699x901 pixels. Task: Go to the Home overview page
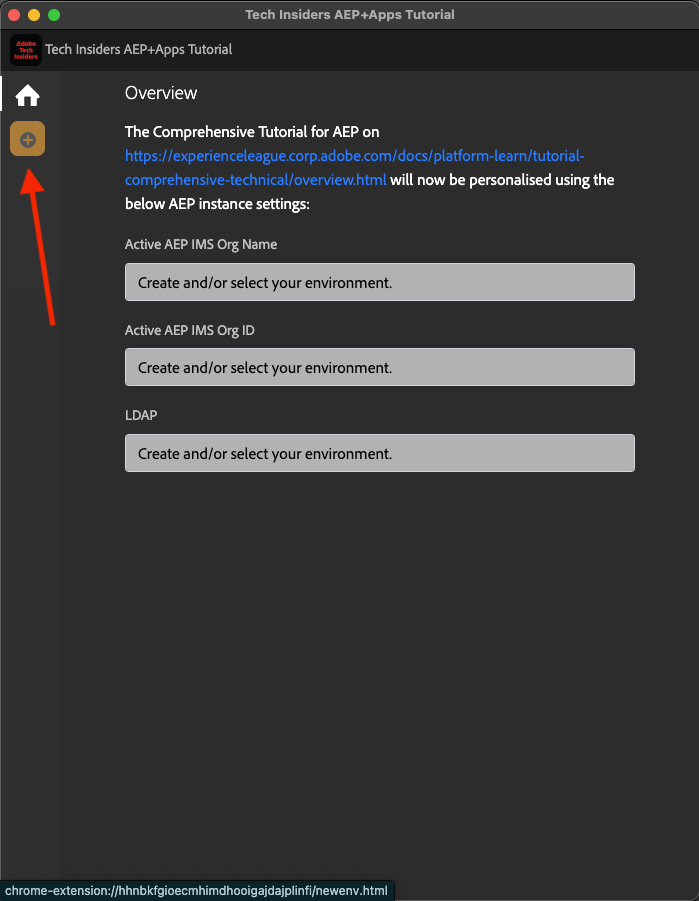click(x=27, y=96)
